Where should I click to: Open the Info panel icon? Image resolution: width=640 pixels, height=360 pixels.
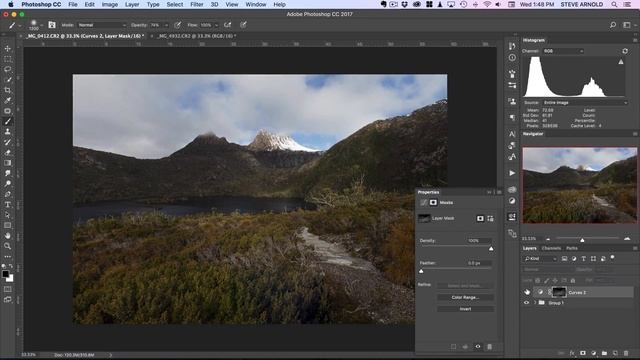tap(512, 58)
